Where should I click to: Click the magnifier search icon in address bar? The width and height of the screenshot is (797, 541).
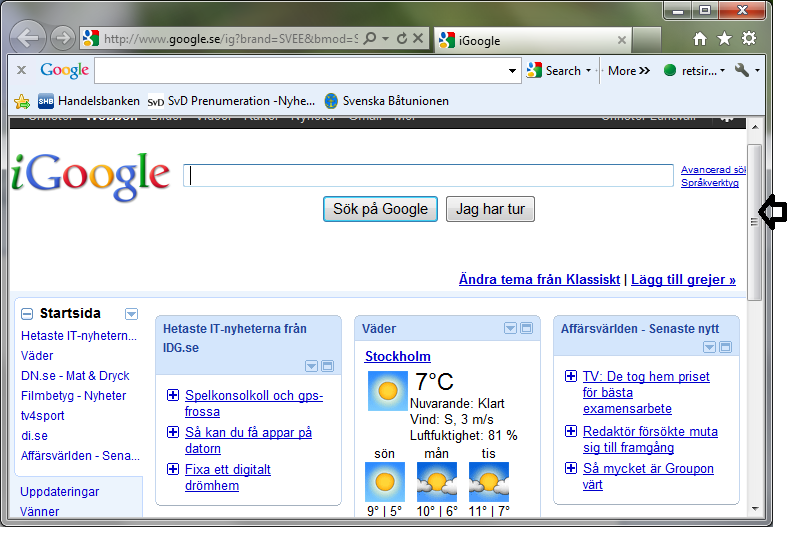click(371, 39)
